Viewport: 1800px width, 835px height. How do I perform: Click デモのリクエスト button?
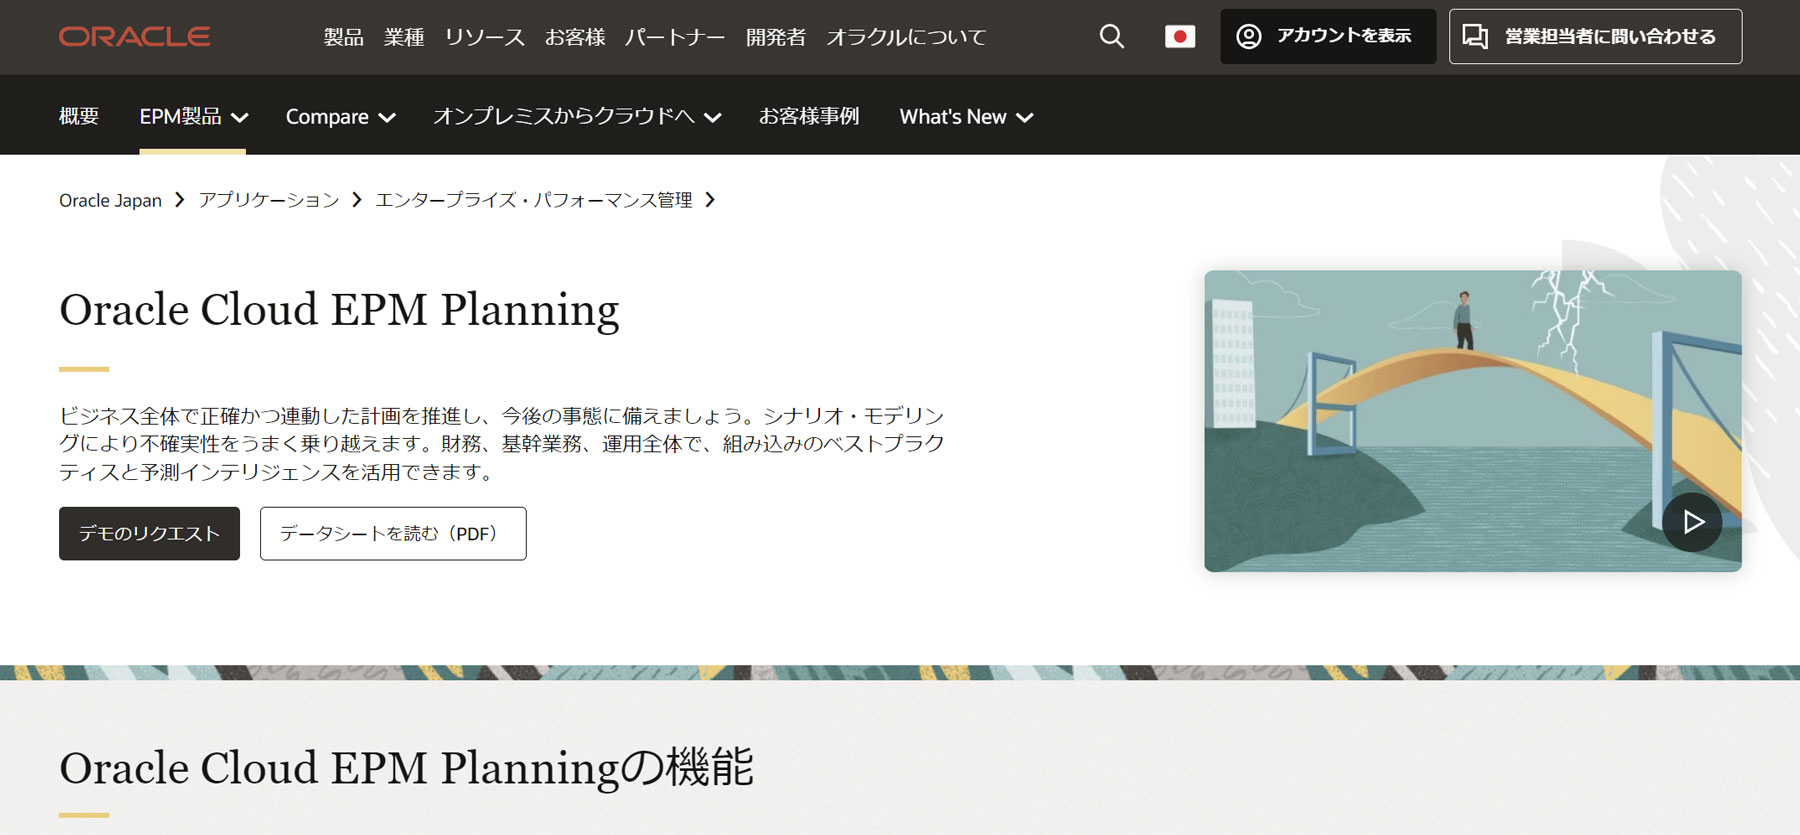[x=149, y=533]
